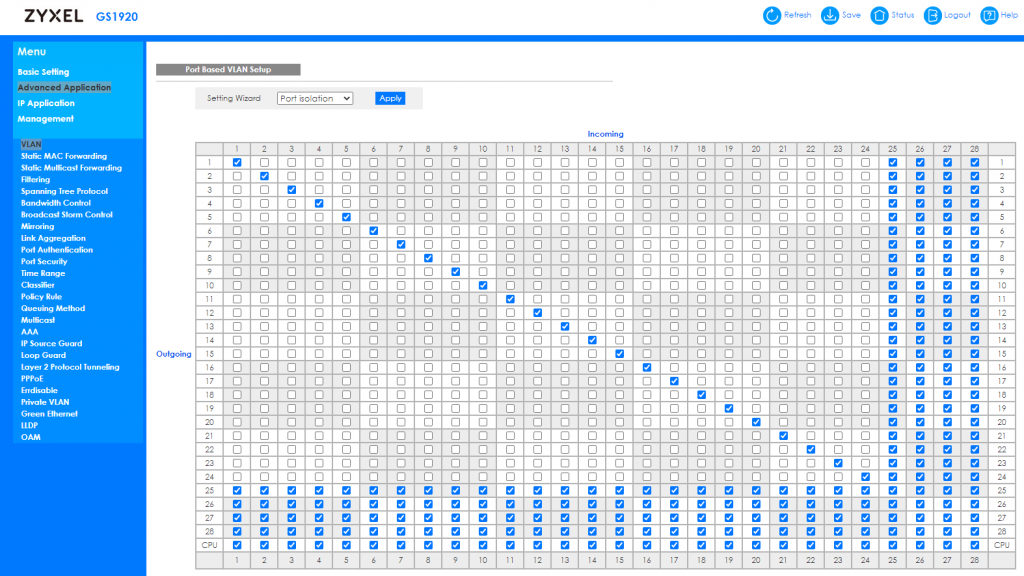This screenshot has height=576, width=1024.
Task: Expand the Management menu
Action: point(45,119)
